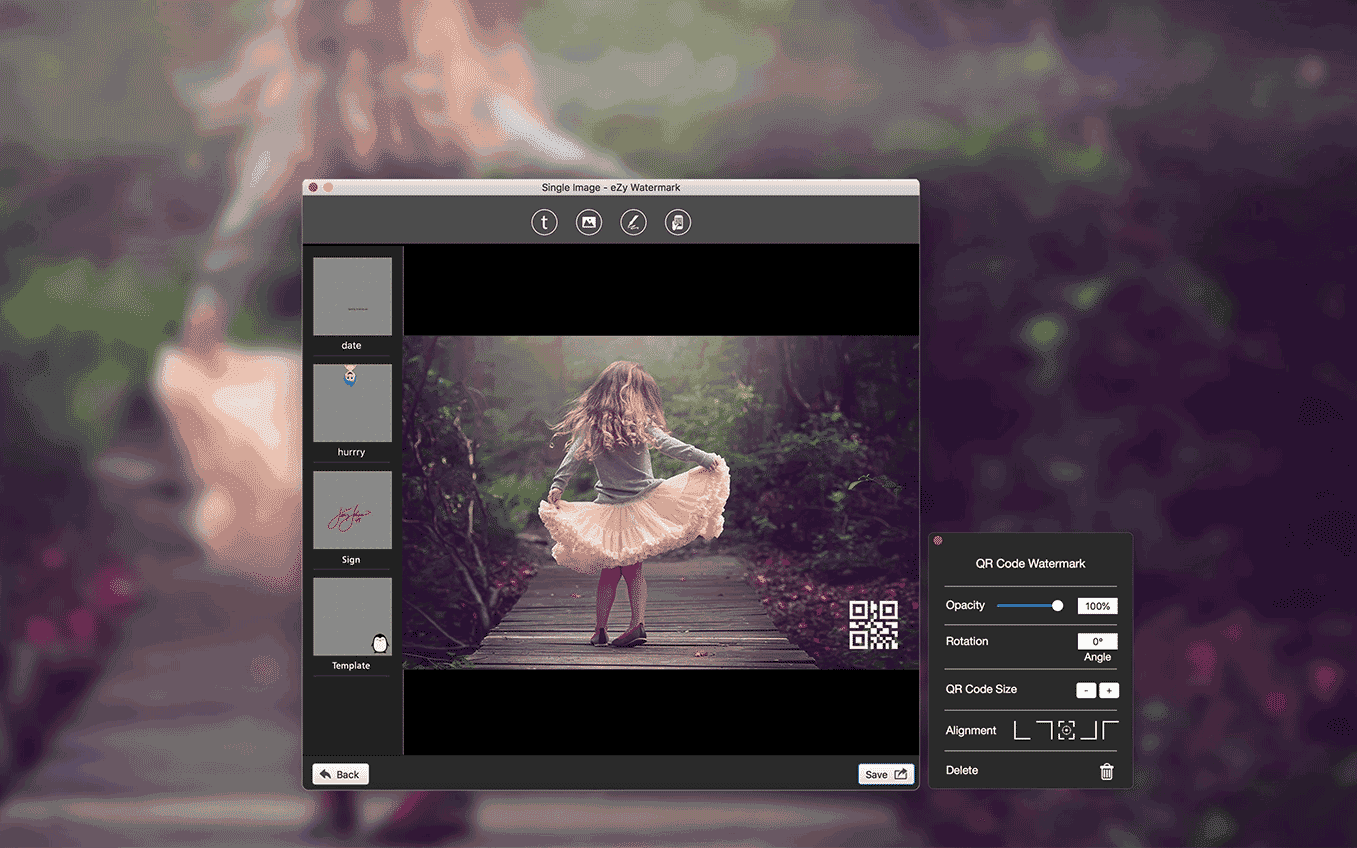1357x848 pixels.
Task: Add a text watermark with the 't' icon
Action: (544, 223)
